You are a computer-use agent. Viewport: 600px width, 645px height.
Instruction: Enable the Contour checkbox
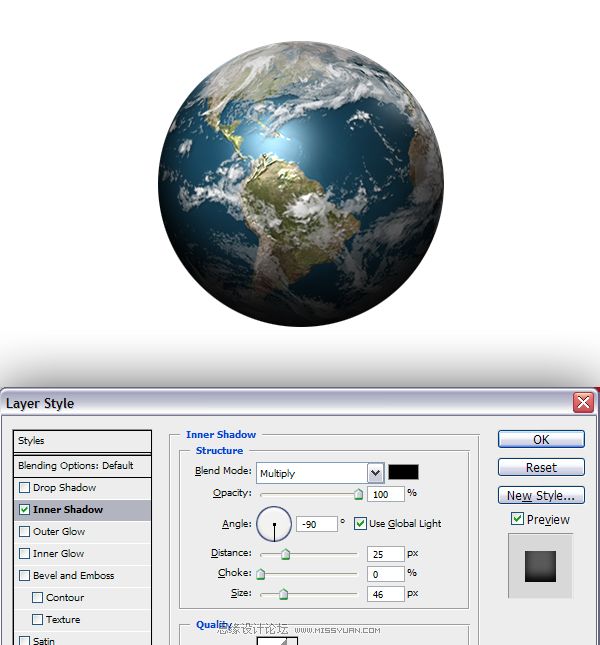(37, 597)
